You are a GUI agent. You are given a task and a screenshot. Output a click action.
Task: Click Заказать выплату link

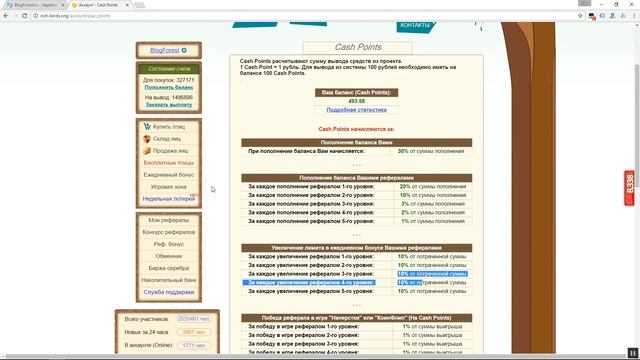tap(169, 105)
